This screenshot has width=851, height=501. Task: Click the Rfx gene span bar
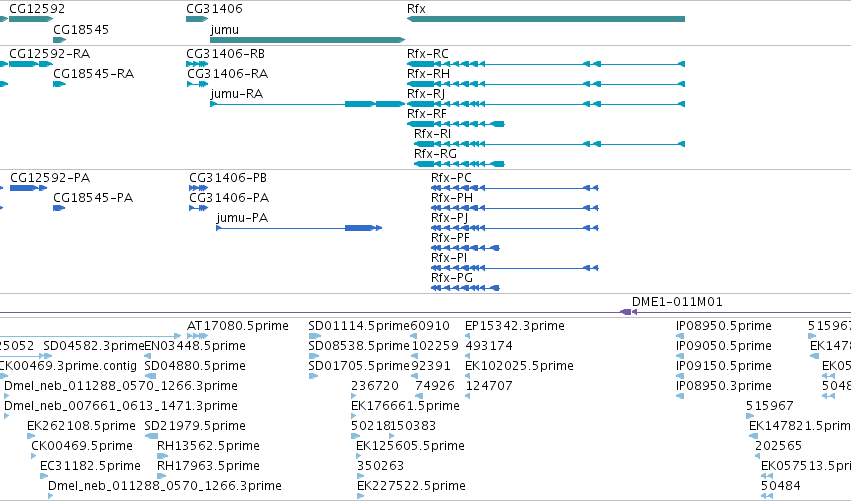[x=545, y=19]
